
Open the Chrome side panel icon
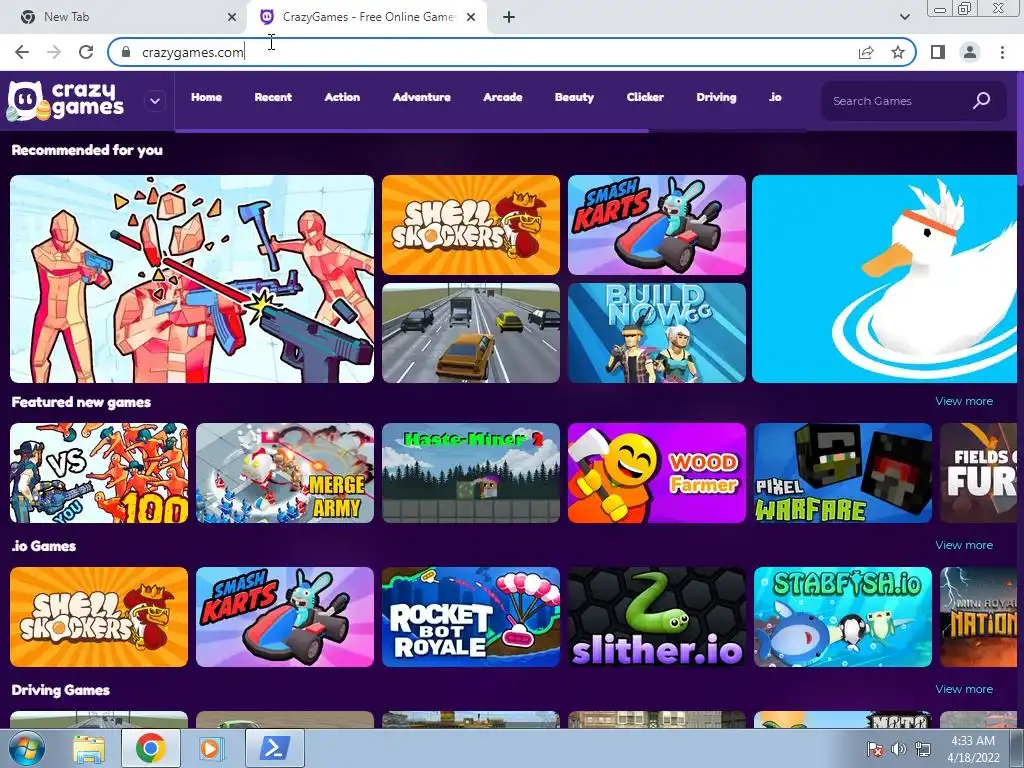(938, 52)
